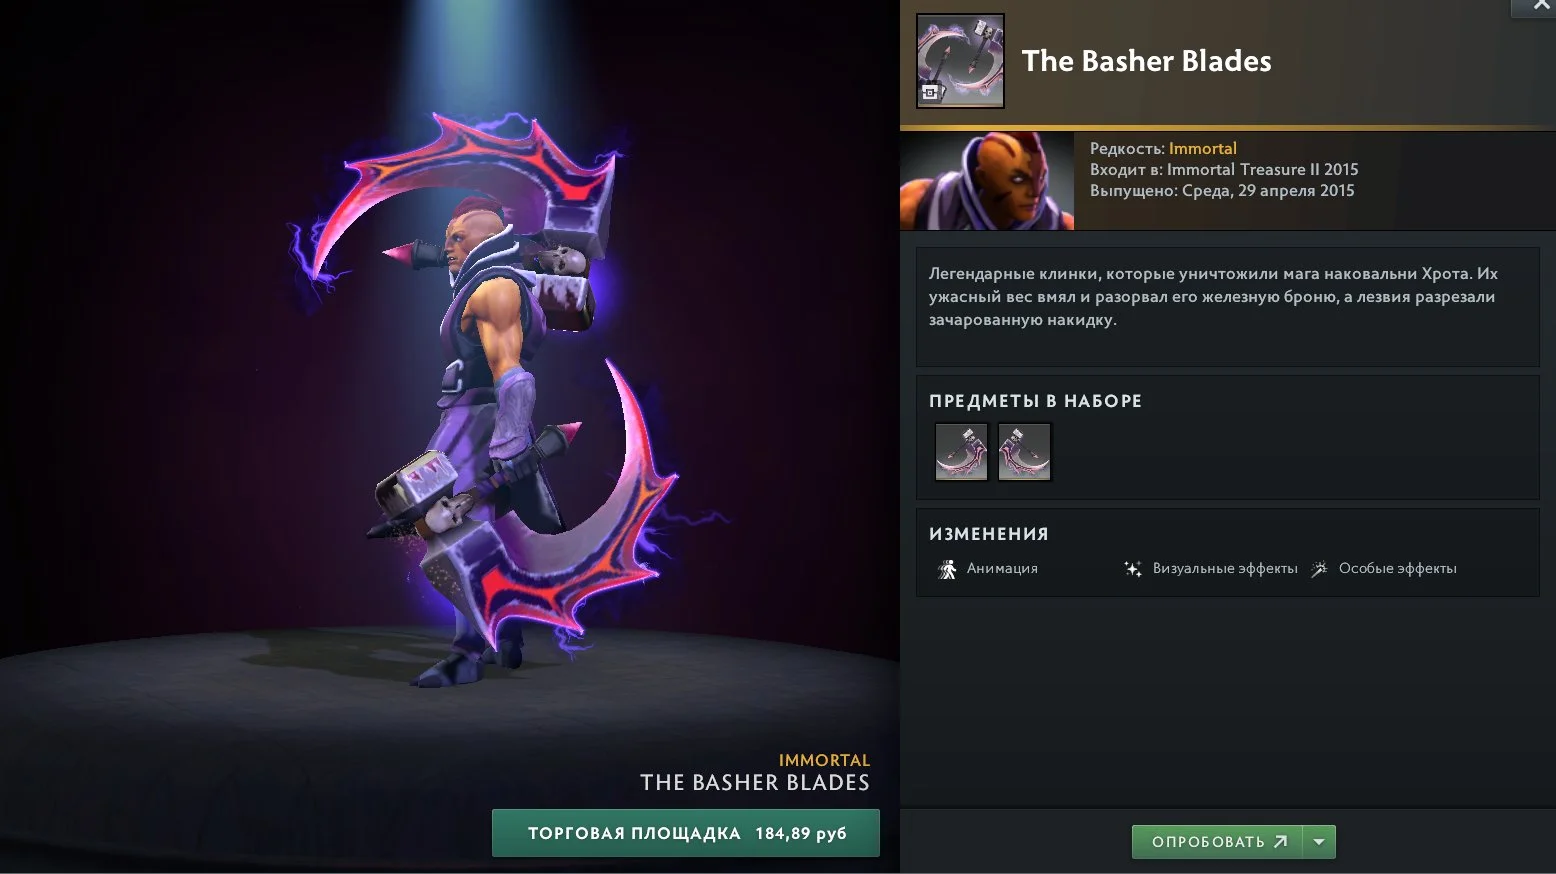
Task: Click the Опробовать button
Action: pyautogui.click(x=1217, y=842)
